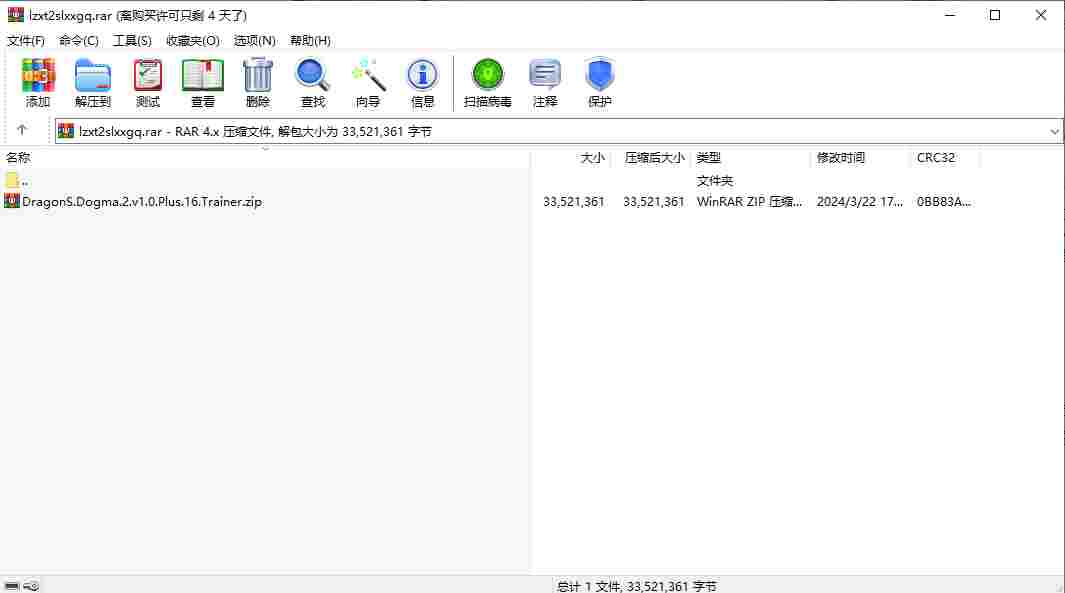Open the 帮助(H) menu
The image size is (1065, 593).
(310, 41)
